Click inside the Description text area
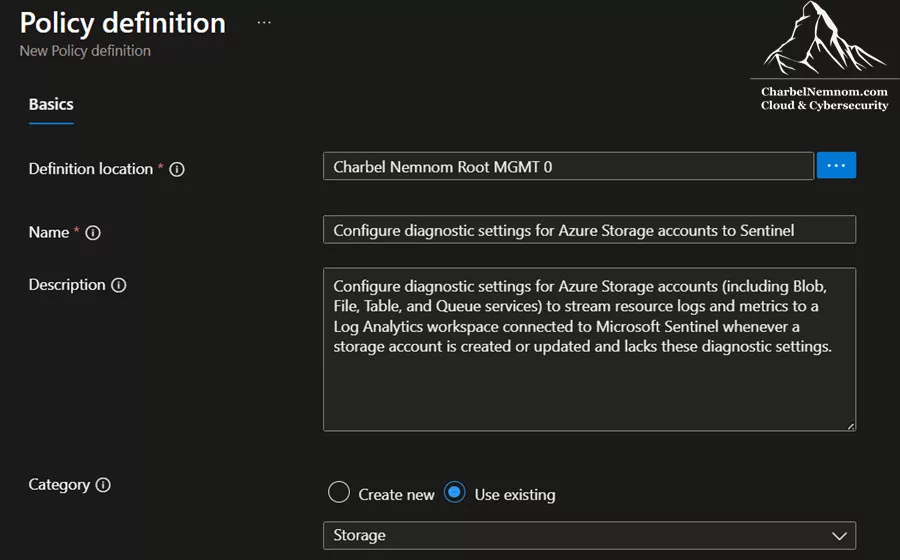Image resolution: width=900 pixels, height=560 pixels. coord(589,349)
